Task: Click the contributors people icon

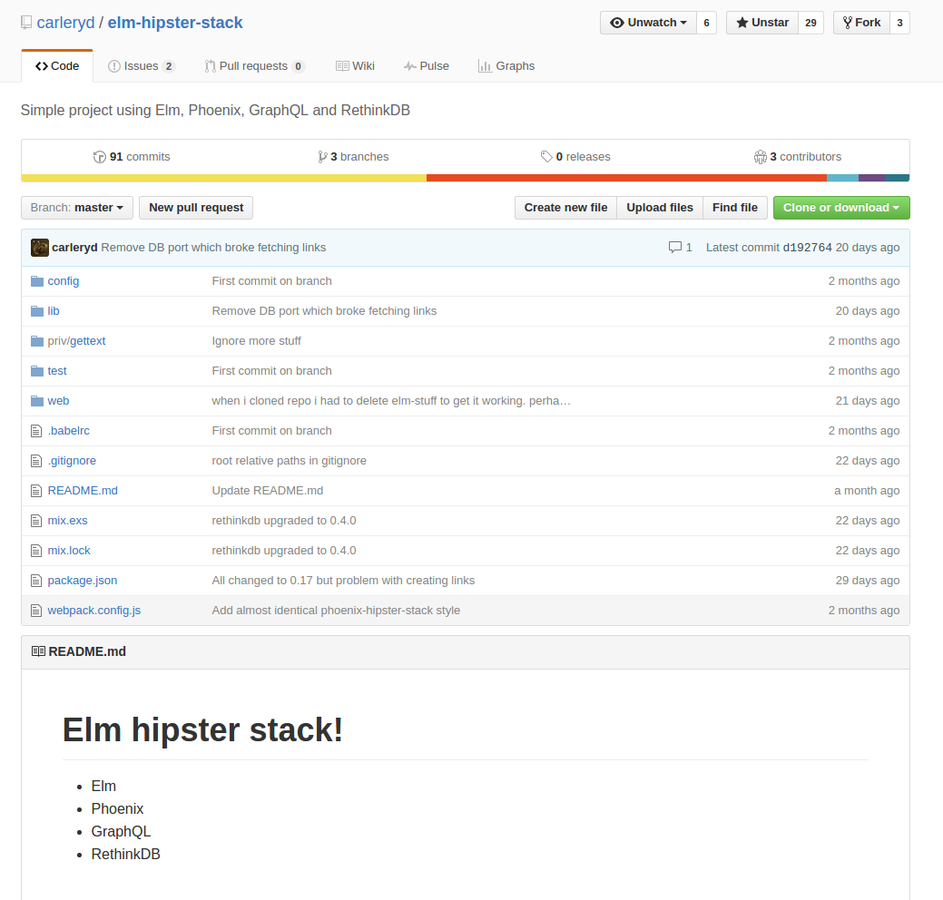Action: pyautogui.click(x=760, y=157)
